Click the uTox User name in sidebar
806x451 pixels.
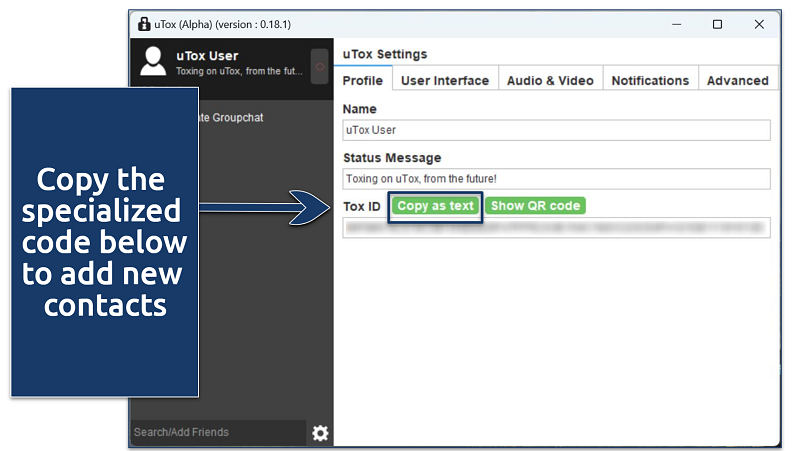click(207, 56)
